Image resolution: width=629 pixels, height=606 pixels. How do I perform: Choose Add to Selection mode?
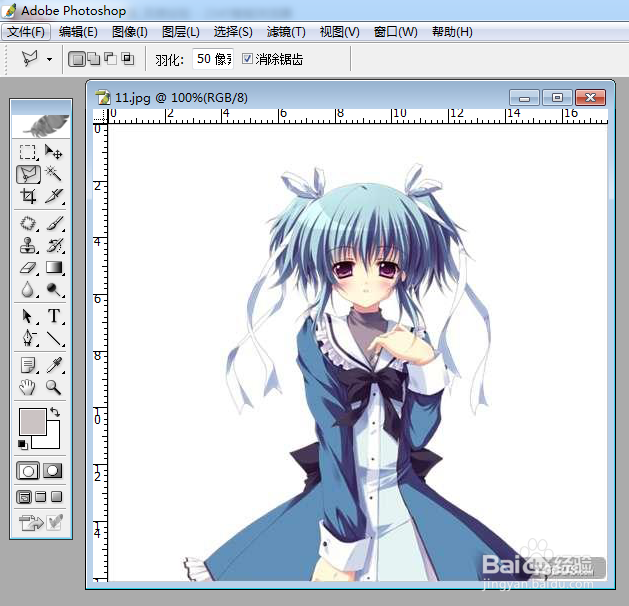pos(94,59)
